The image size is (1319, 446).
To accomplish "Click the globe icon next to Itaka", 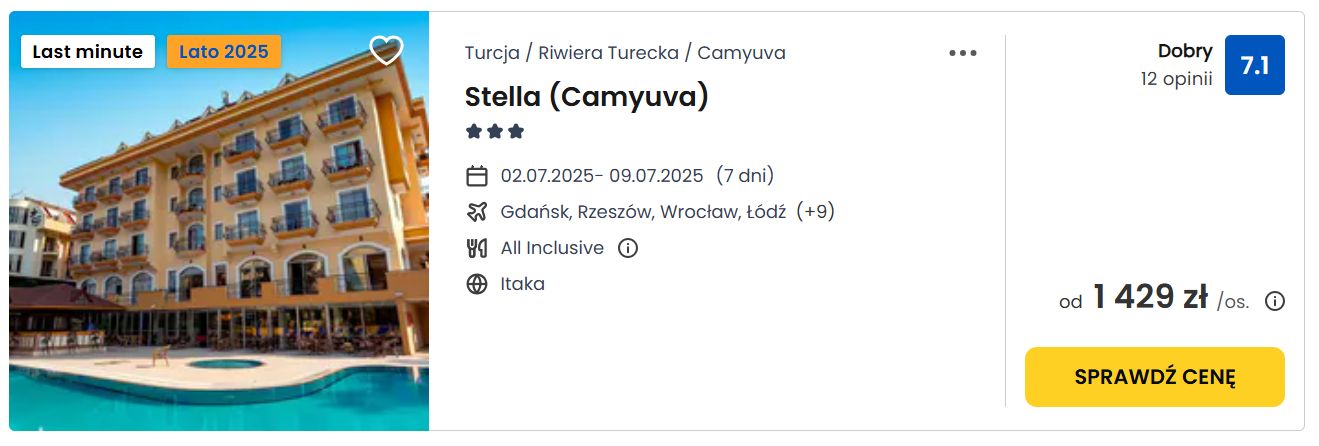I will (477, 284).
